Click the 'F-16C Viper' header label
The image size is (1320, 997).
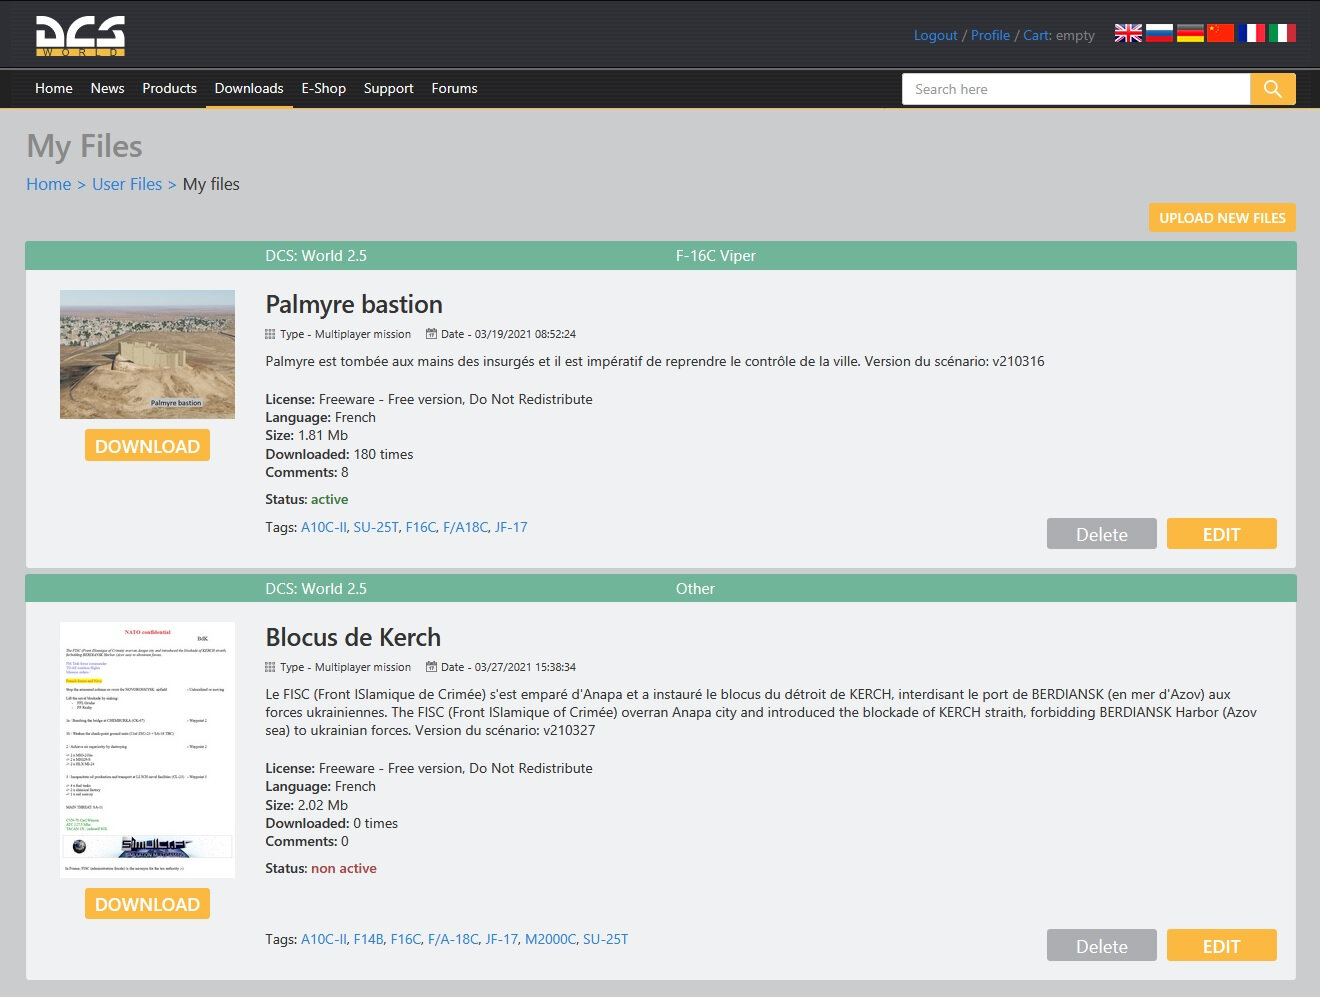(x=716, y=255)
